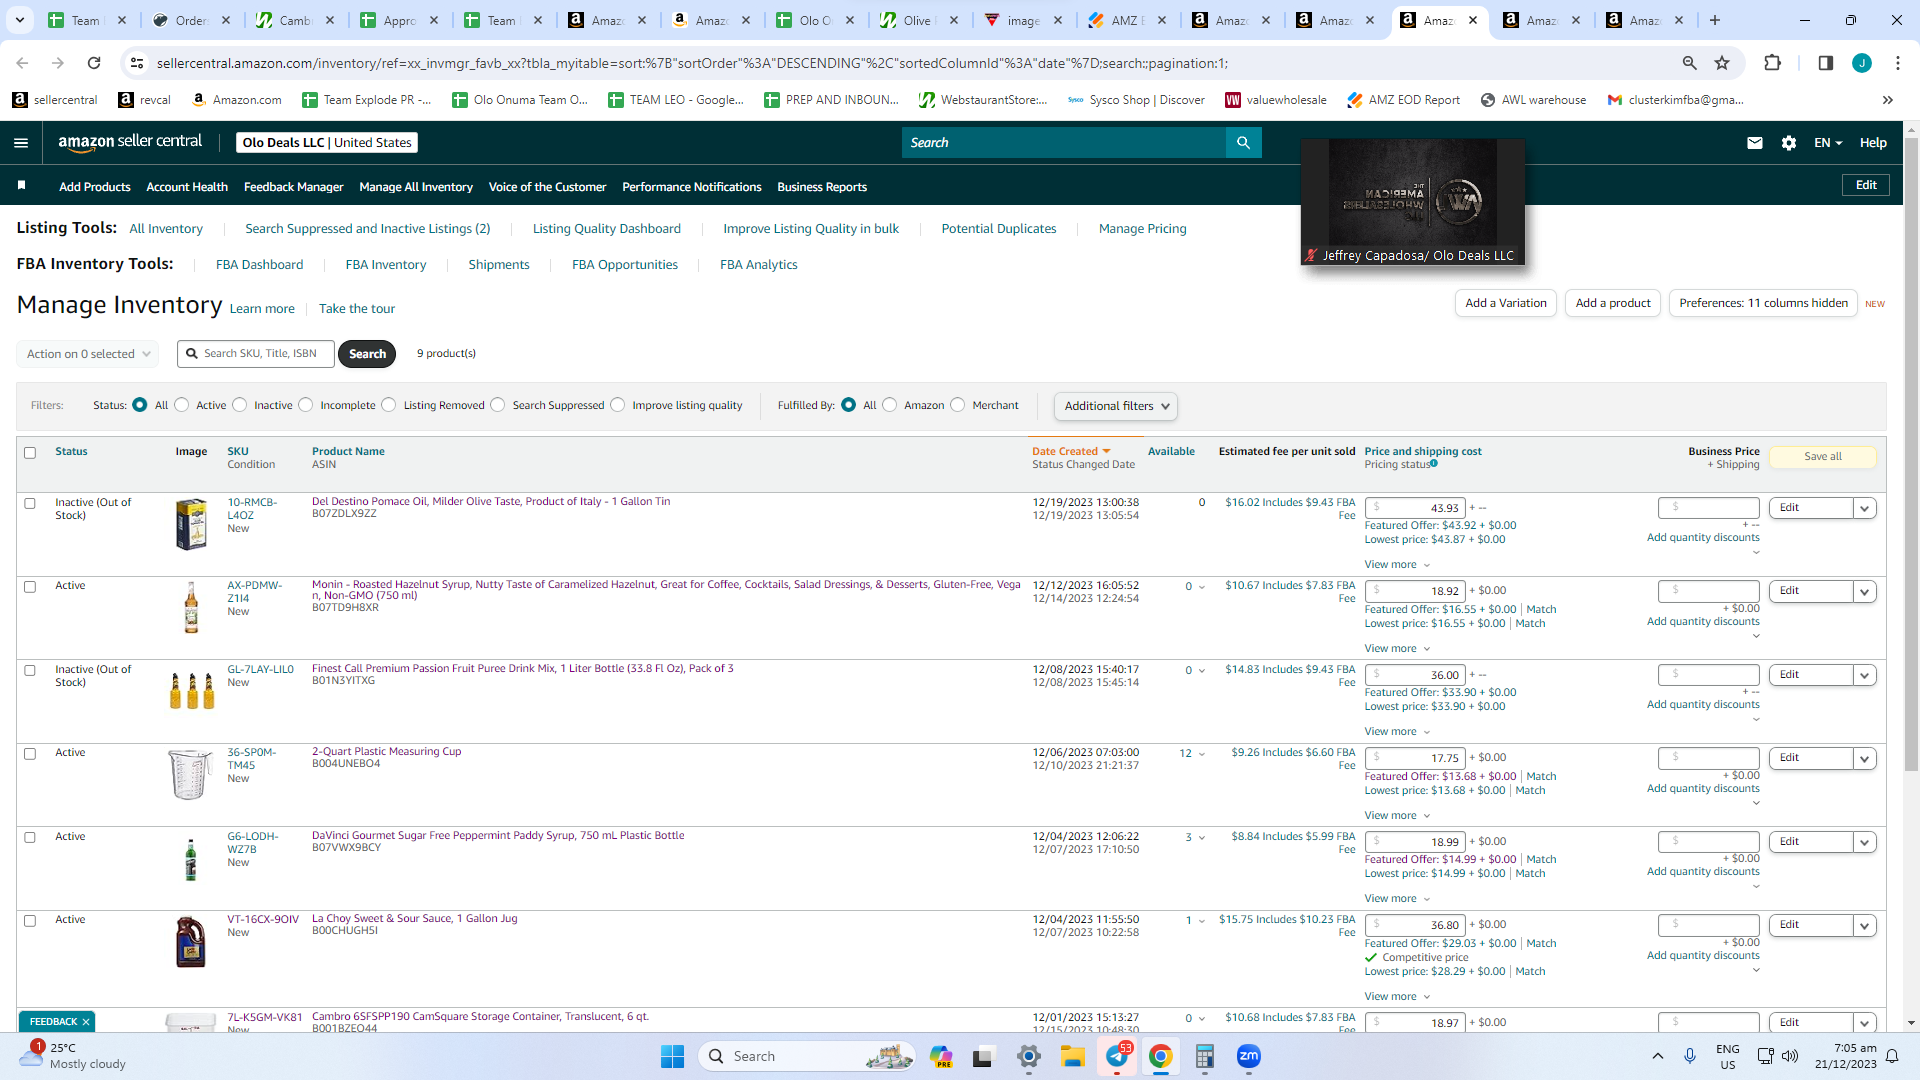Open the Seller Central hamburger menu
Image resolution: width=1920 pixels, height=1080 pixels.
pyautogui.click(x=21, y=143)
